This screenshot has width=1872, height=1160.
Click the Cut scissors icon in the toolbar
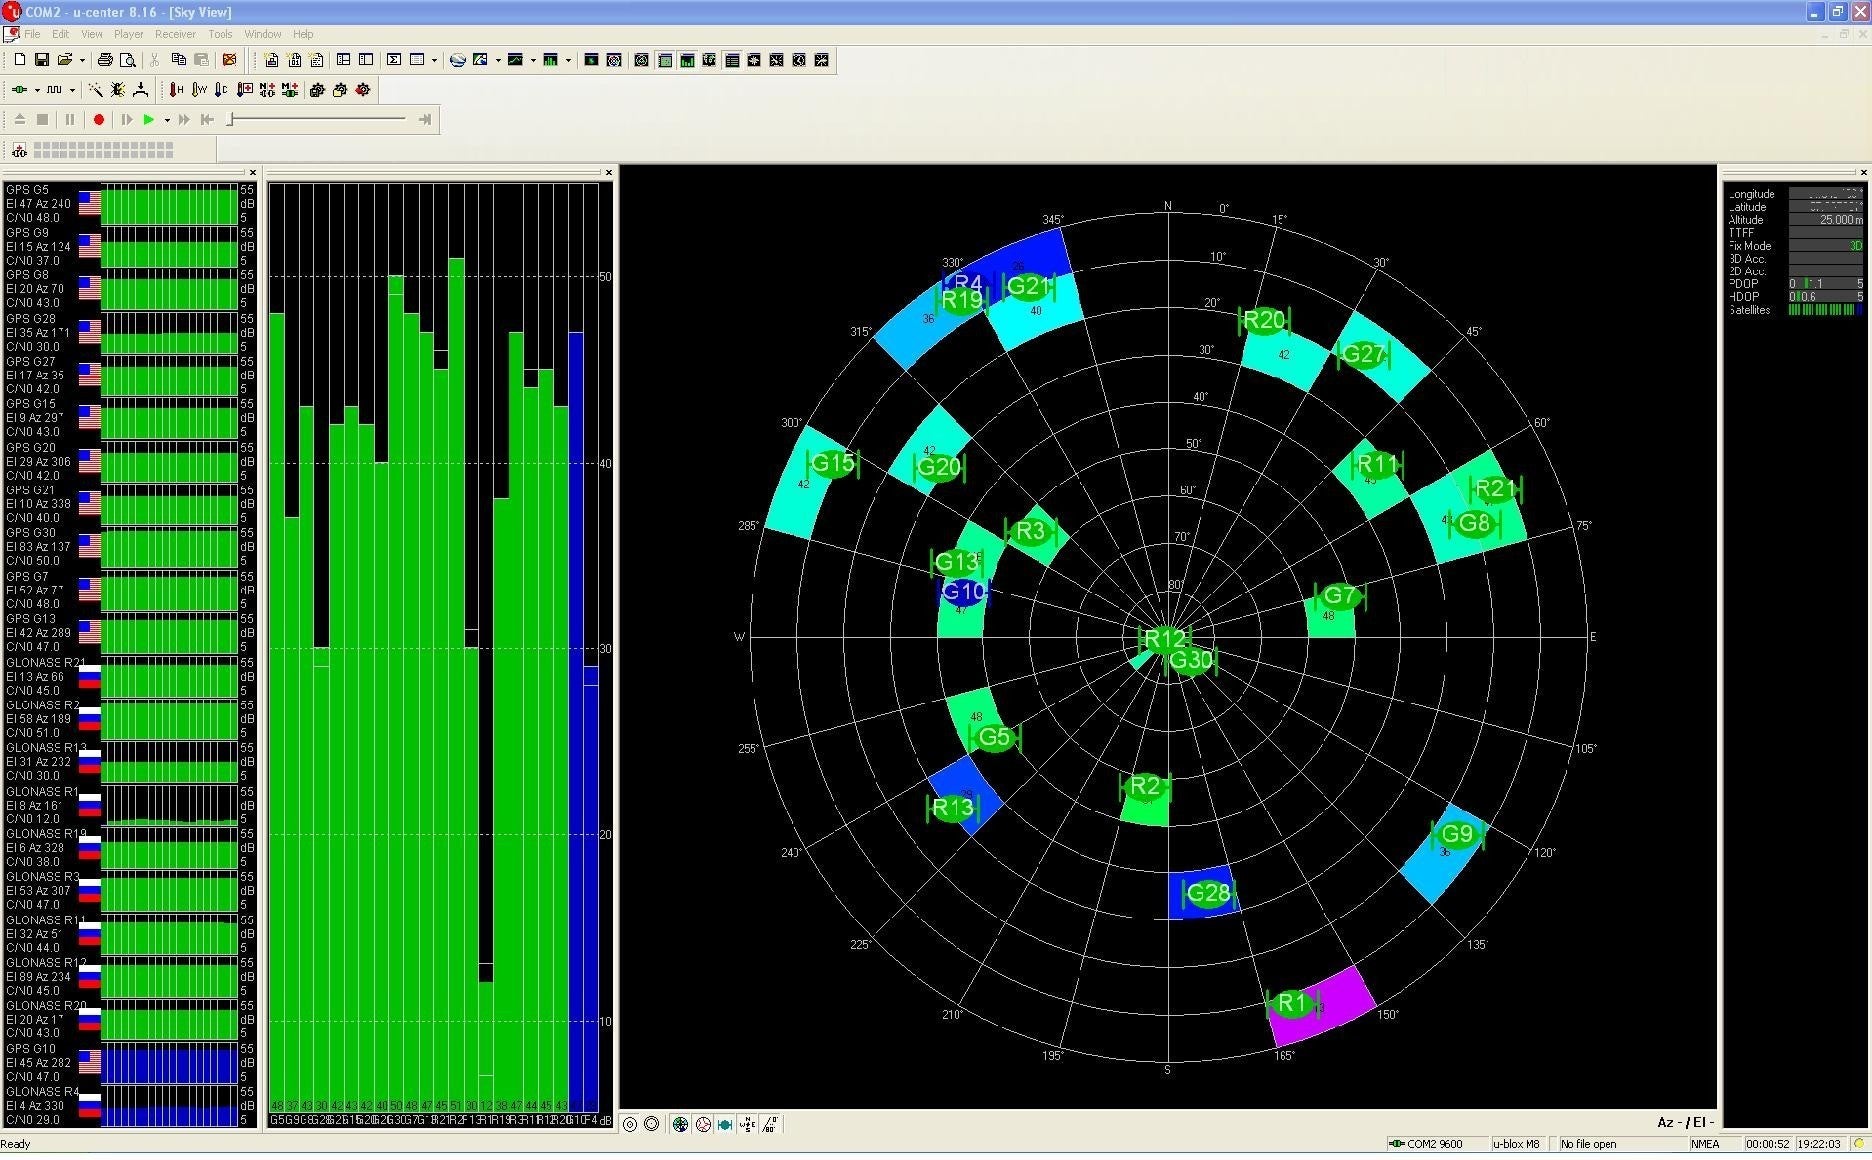point(154,60)
